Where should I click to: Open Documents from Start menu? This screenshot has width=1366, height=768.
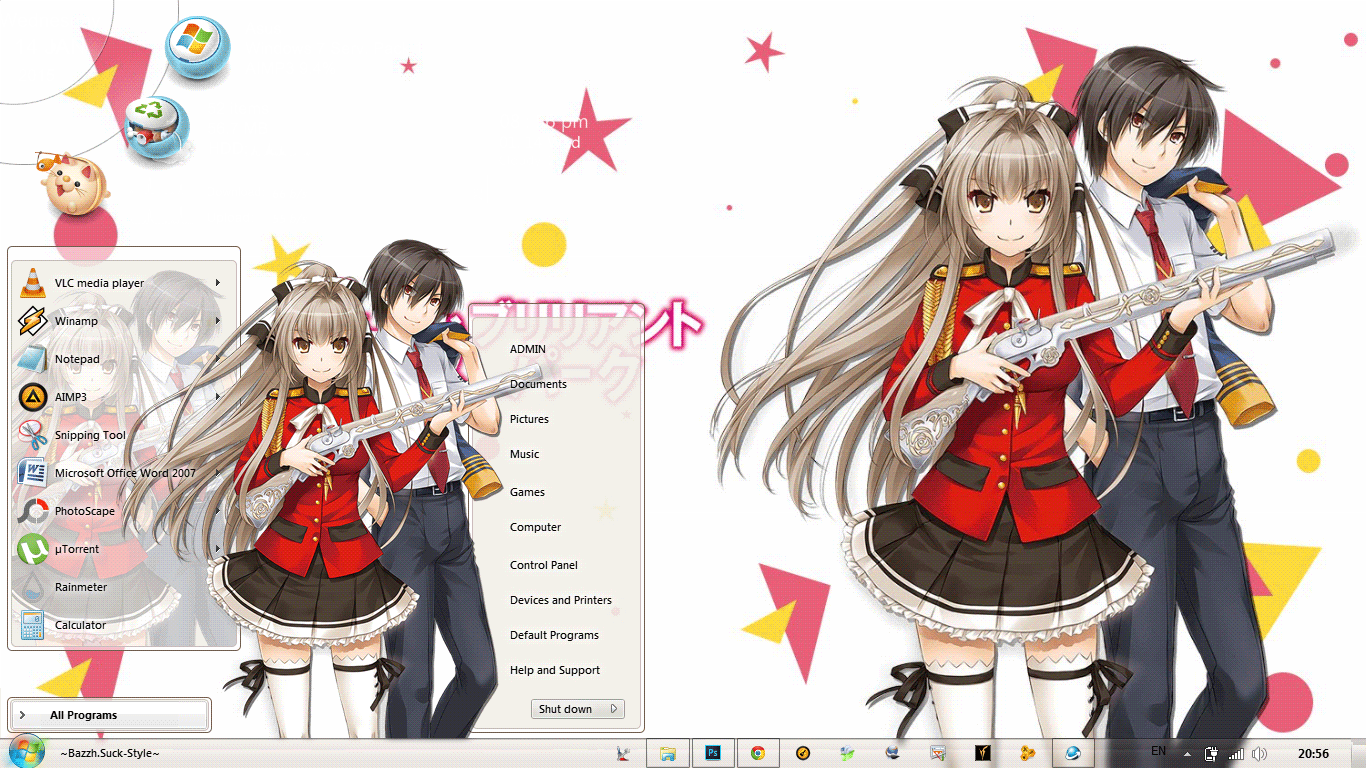click(538, 384)
